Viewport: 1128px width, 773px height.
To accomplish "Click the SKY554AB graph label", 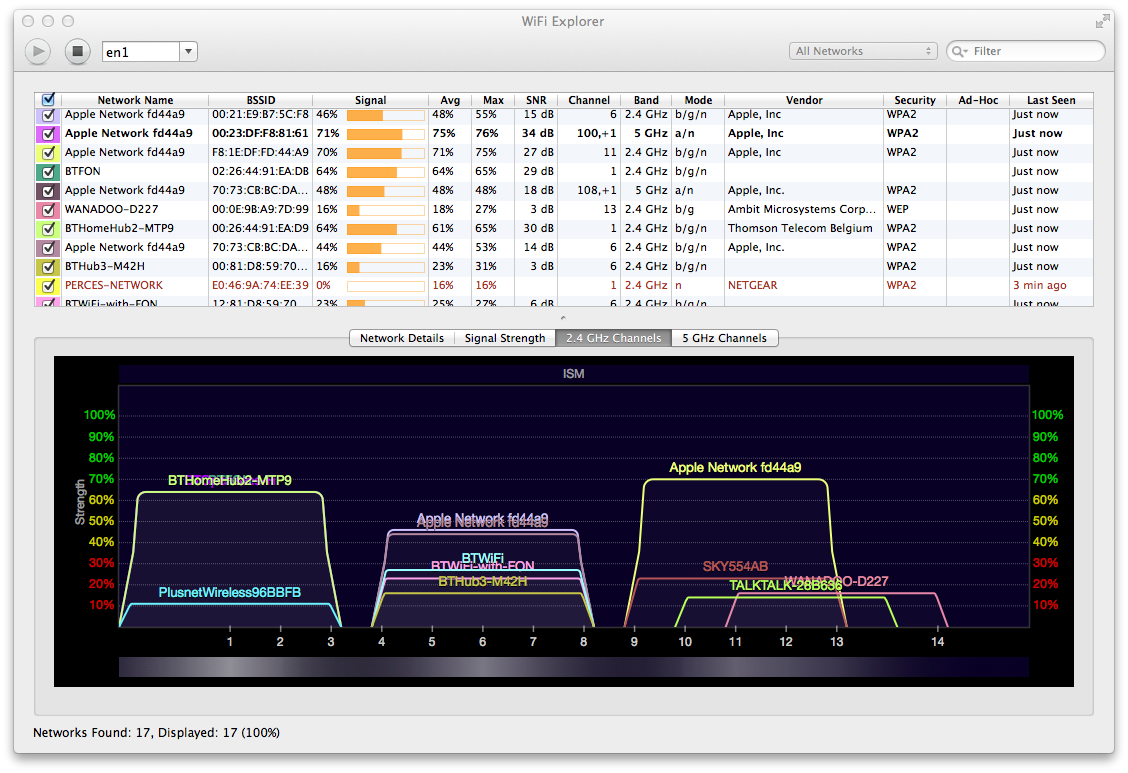I will [735, 567].
